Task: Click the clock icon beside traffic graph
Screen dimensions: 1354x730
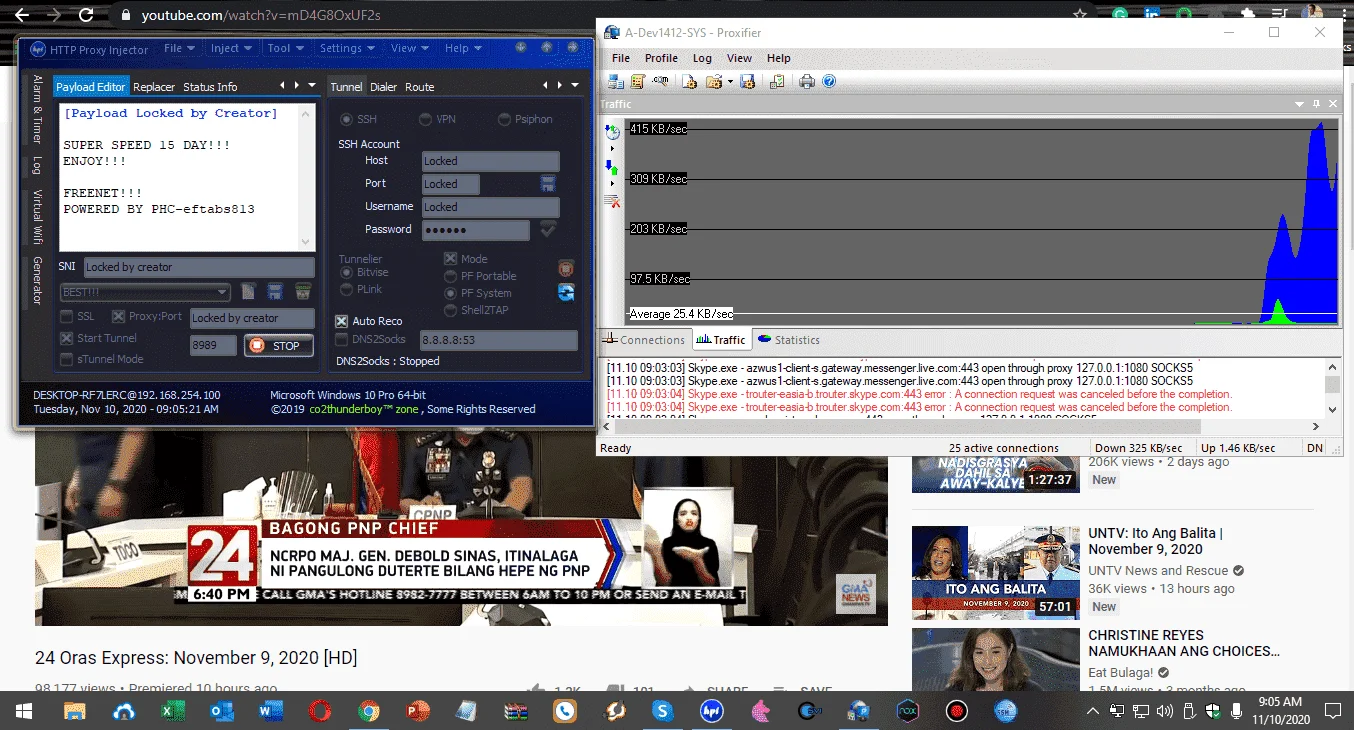Action: coord(613,131)
